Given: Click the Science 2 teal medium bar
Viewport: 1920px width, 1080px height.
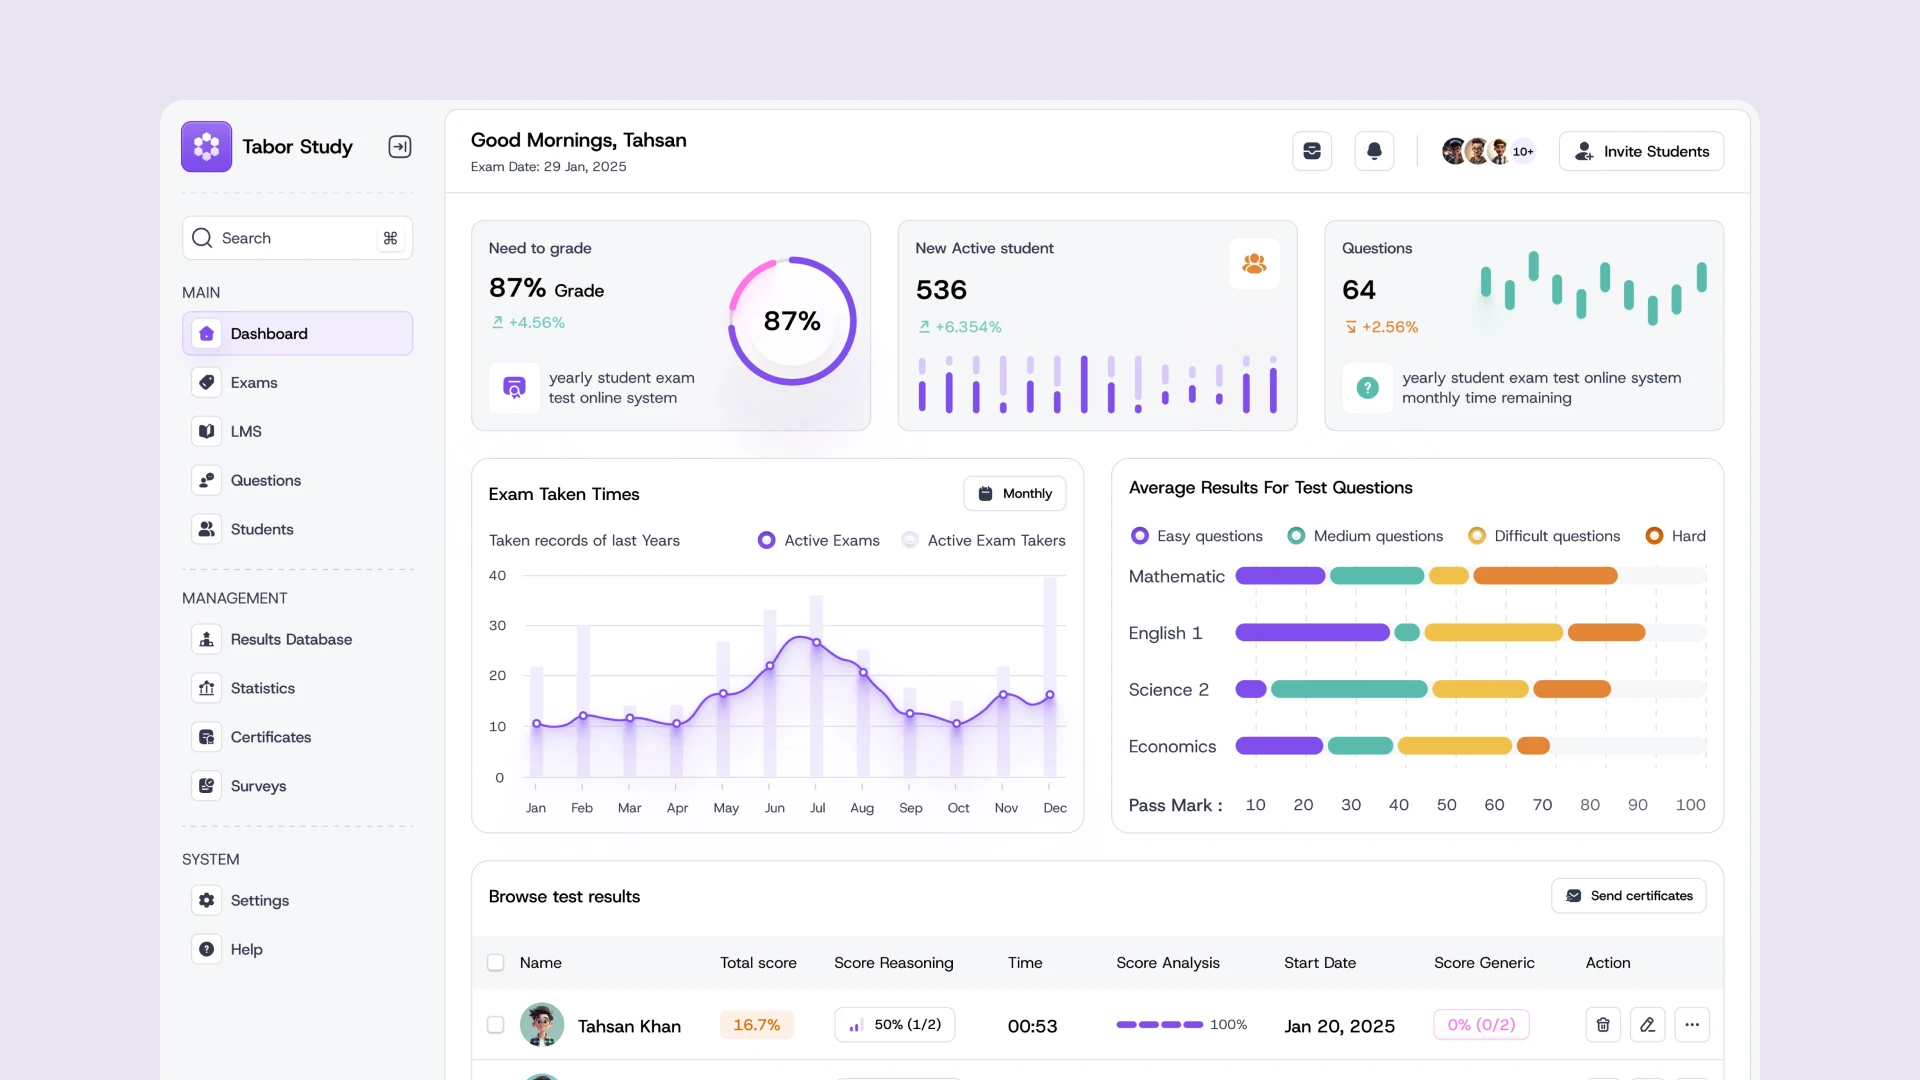Looking at the screenshot, I should 1349,689.
